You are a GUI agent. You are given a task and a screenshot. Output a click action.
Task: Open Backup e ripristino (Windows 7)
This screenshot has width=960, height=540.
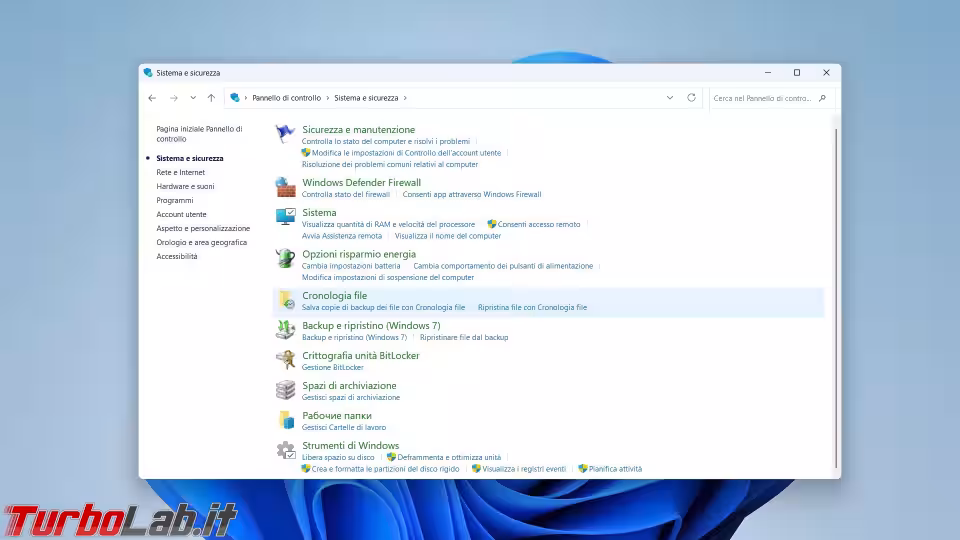(371, 326)
